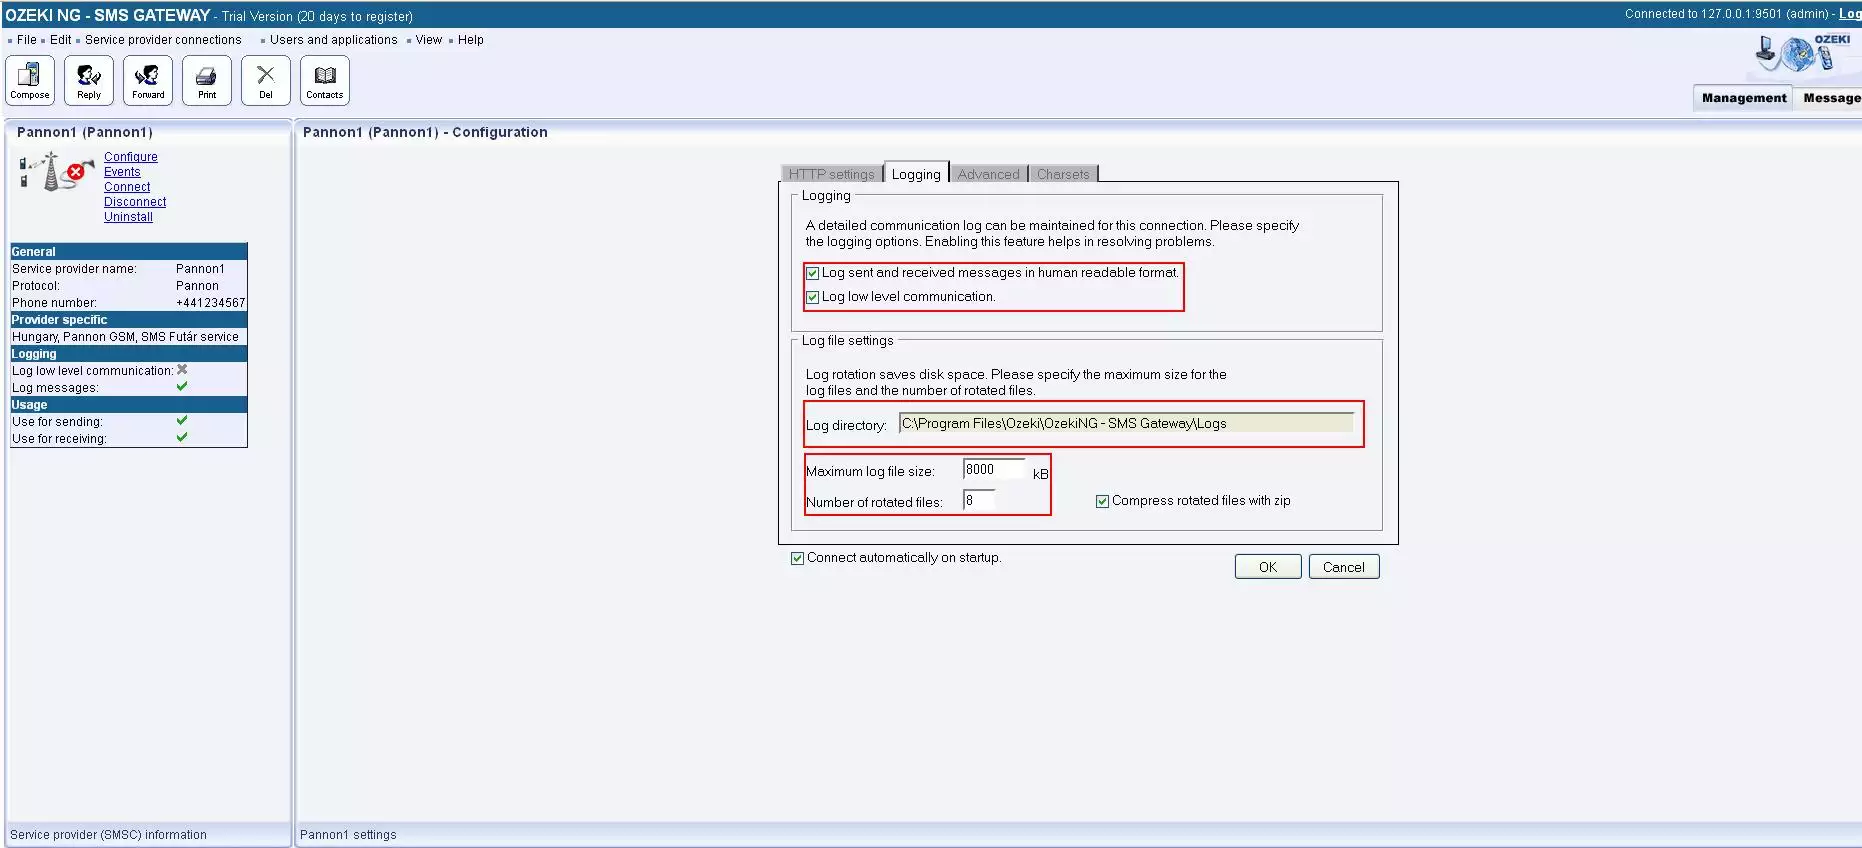Screen dimensions: 1862x848
Task: Click the Compose toolbar icon
Action: click(30, 80)
